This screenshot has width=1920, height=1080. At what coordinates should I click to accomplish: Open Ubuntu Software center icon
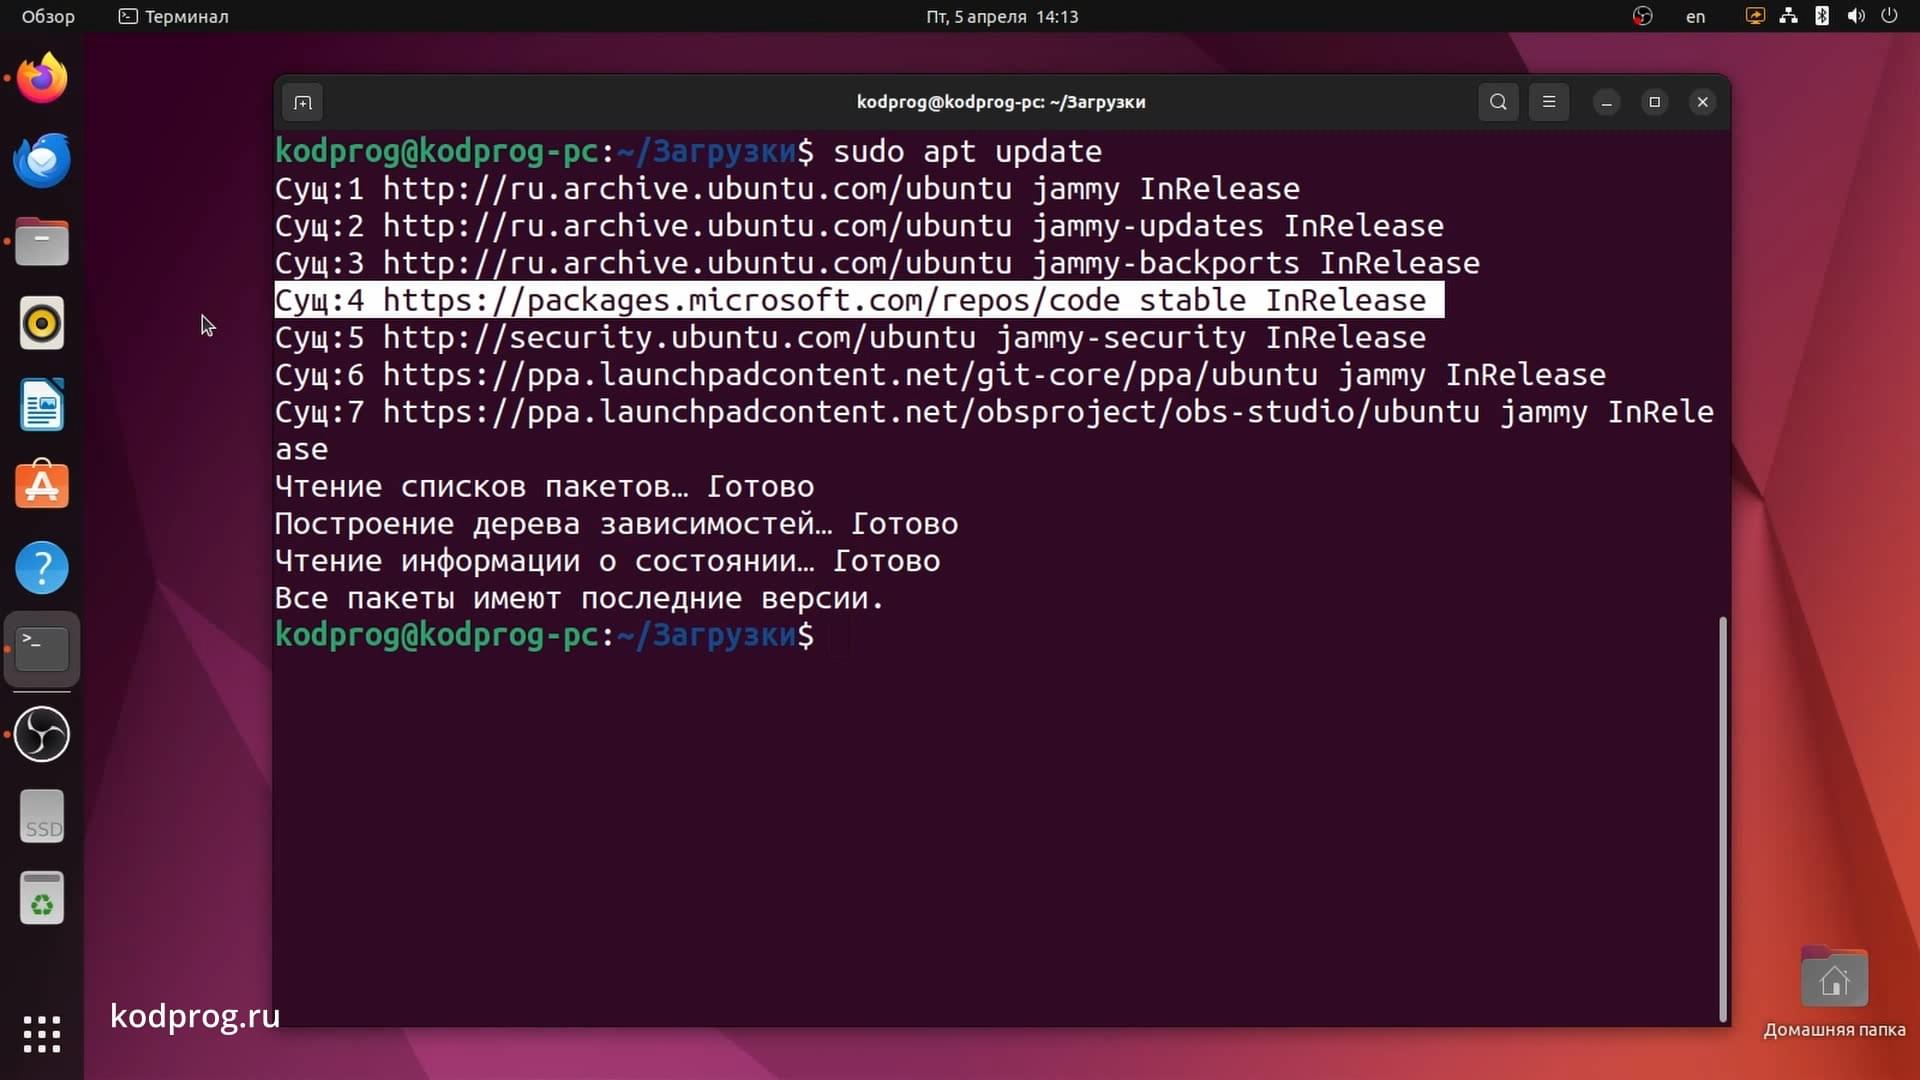tap(42, 486)
